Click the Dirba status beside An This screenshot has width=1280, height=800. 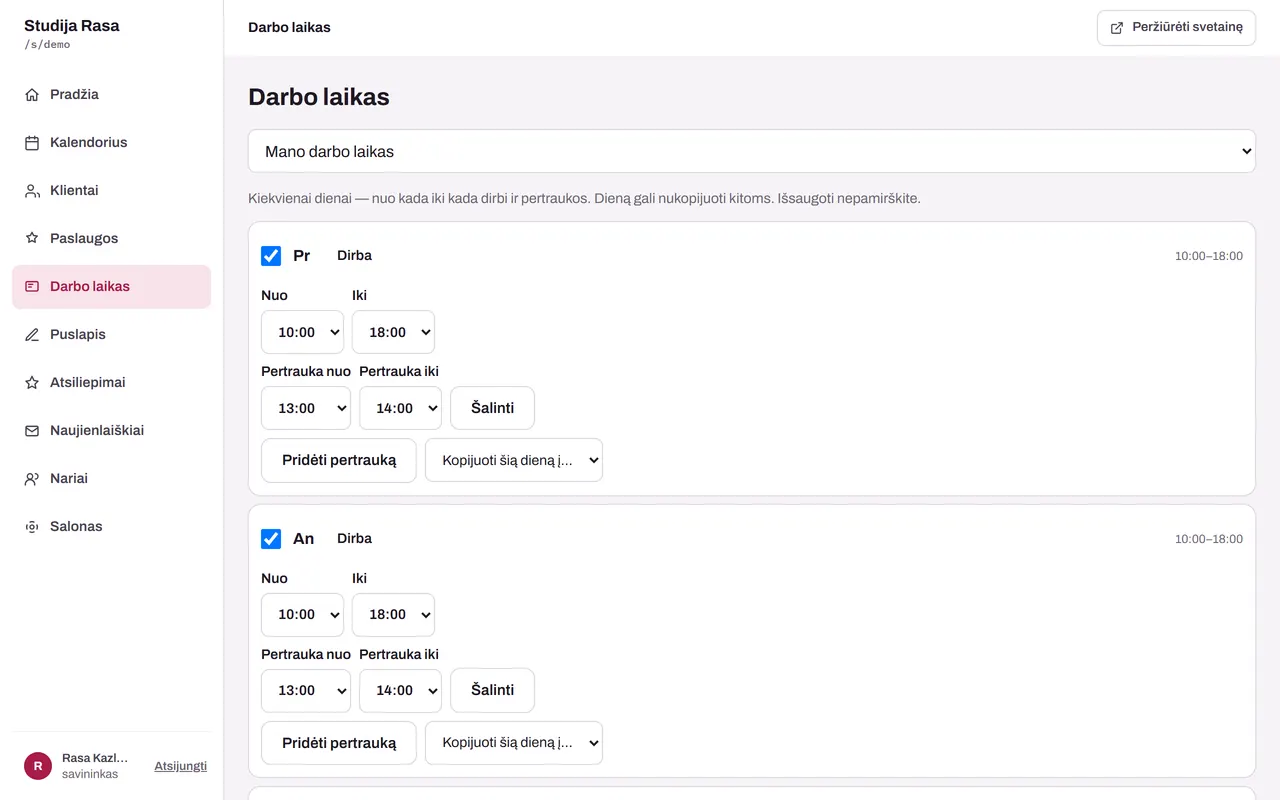(354, 539)
